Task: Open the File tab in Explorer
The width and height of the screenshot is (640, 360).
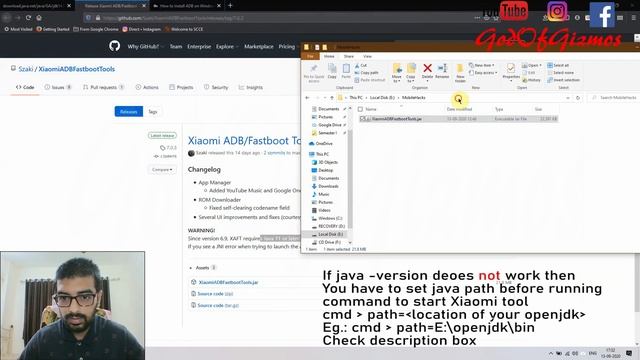Action: [x=310, y=56]
